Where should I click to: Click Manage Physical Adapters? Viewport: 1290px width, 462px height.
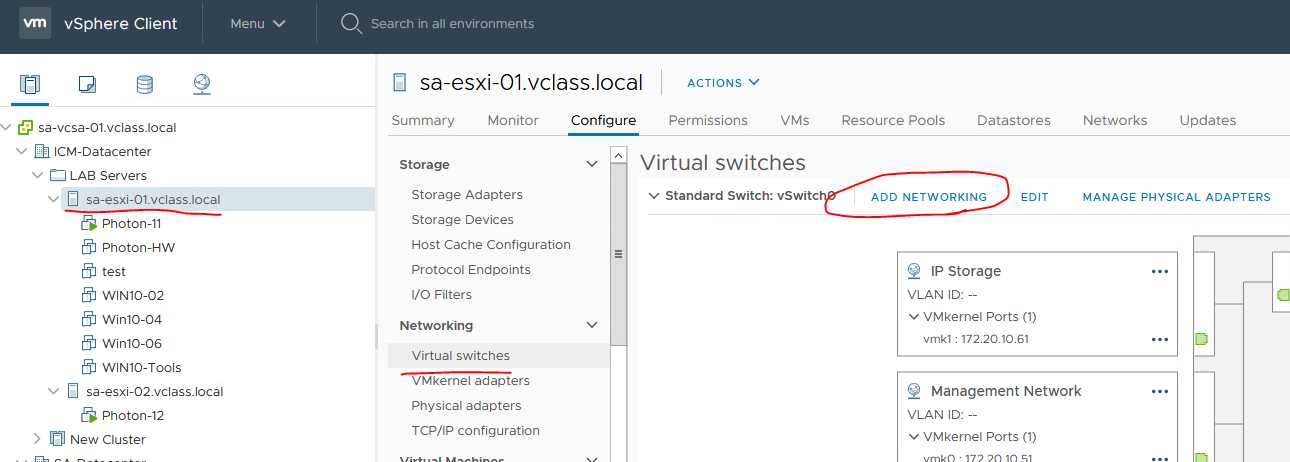(x=1177, y=197)
